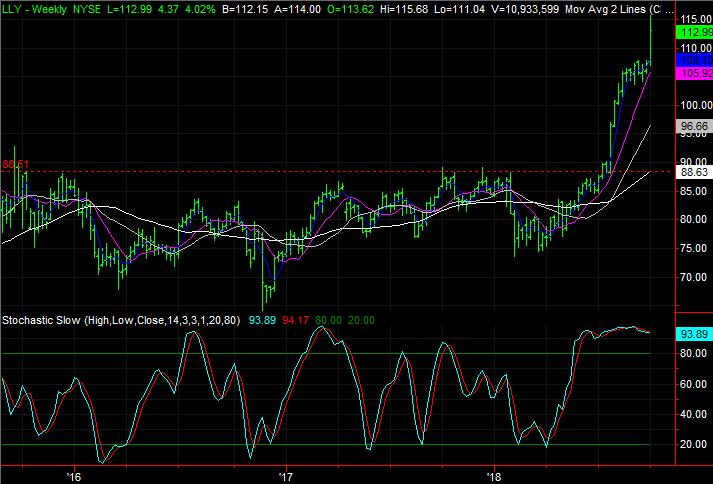Select the gray 88.63 price level tag
Viewport: 713px width, 484px height.
pyautogui.click(x=693, y=172)
